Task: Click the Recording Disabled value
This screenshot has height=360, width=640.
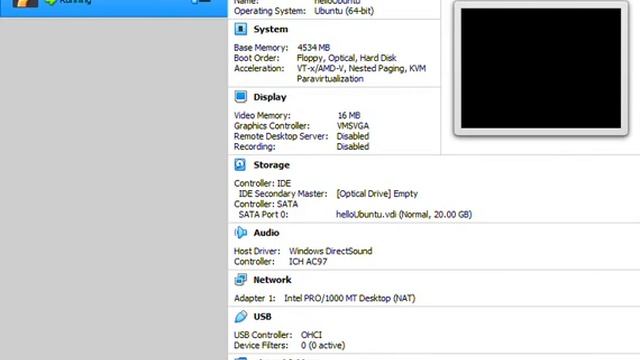Action: click(353, 147)
